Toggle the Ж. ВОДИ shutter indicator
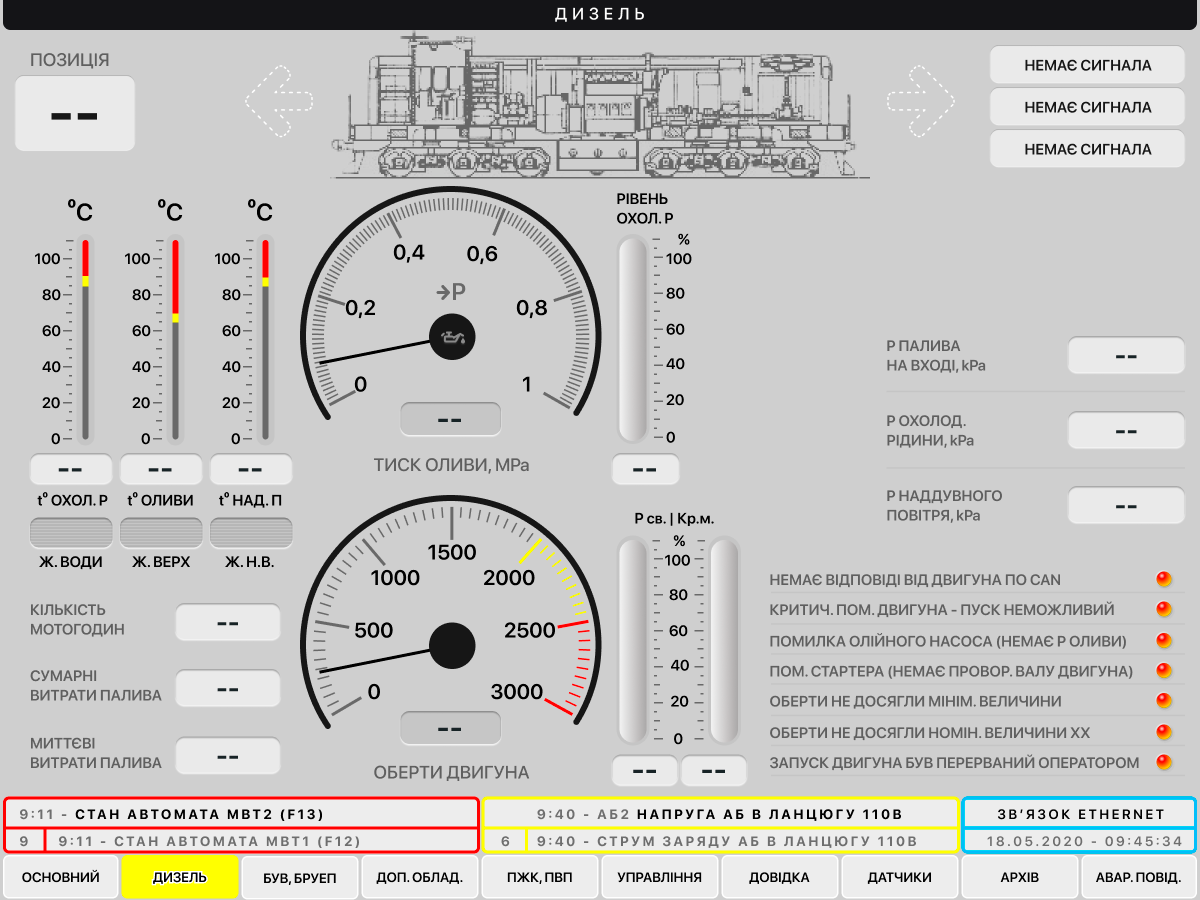Image resolution: width=1200 pixels, height=900 pixels. click(70, 533)
